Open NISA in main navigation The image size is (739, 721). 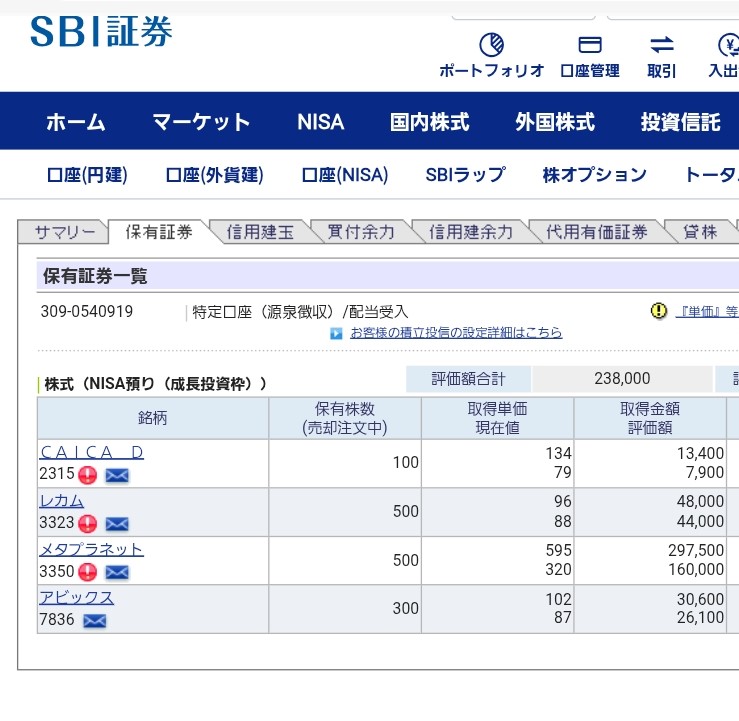pos(320,122)
